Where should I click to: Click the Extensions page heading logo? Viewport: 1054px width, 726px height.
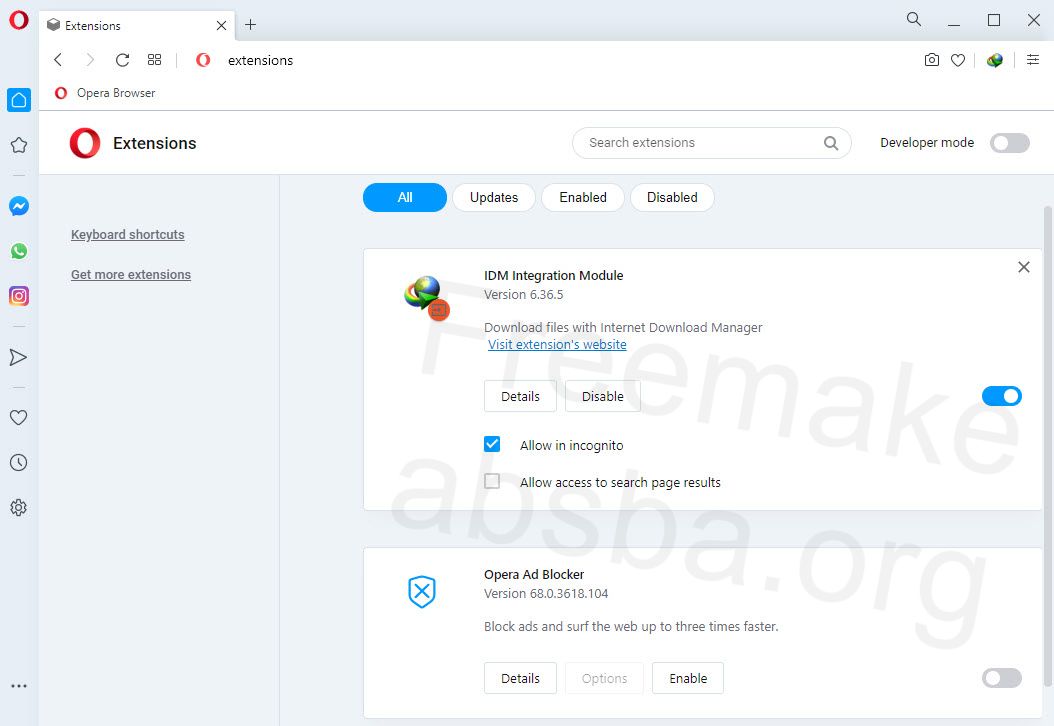click(x=85, y=143)
